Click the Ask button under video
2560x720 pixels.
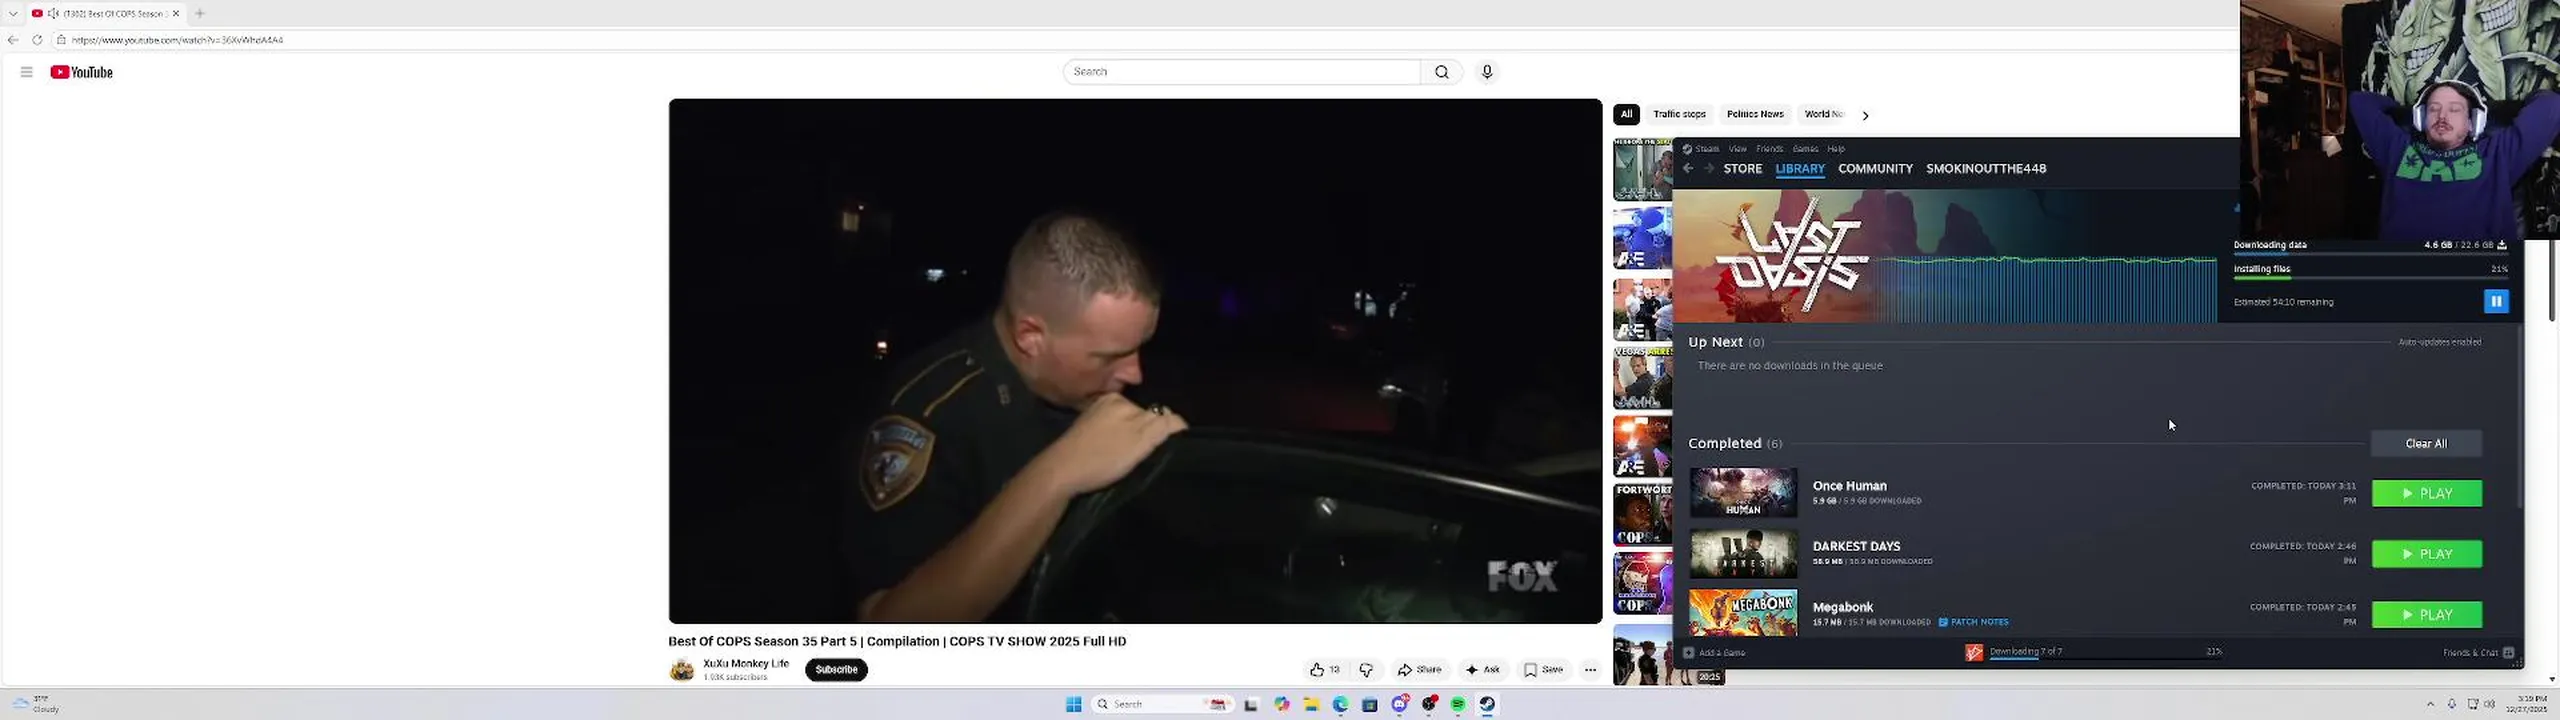click(x=1482, y=670)
